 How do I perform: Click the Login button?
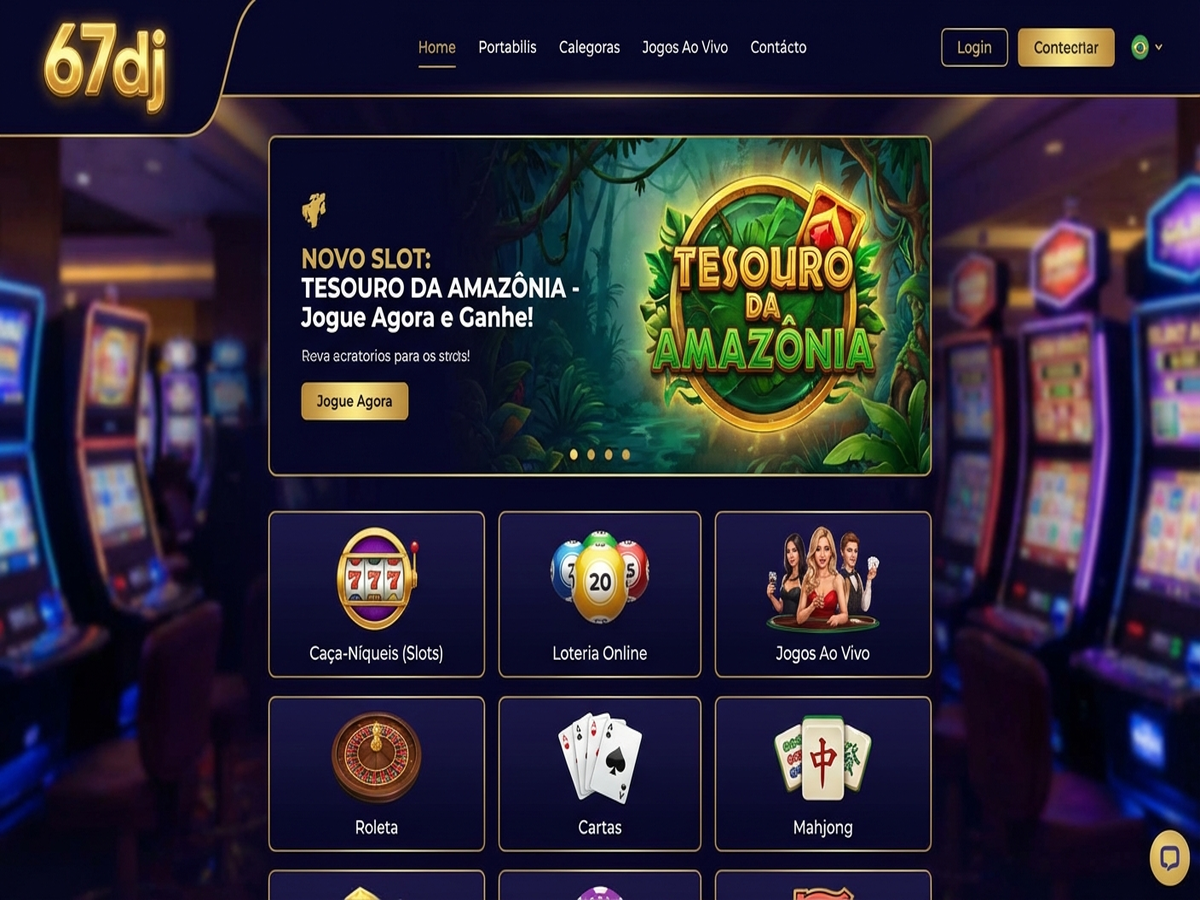pyautogui.click(x=974, y=47)
